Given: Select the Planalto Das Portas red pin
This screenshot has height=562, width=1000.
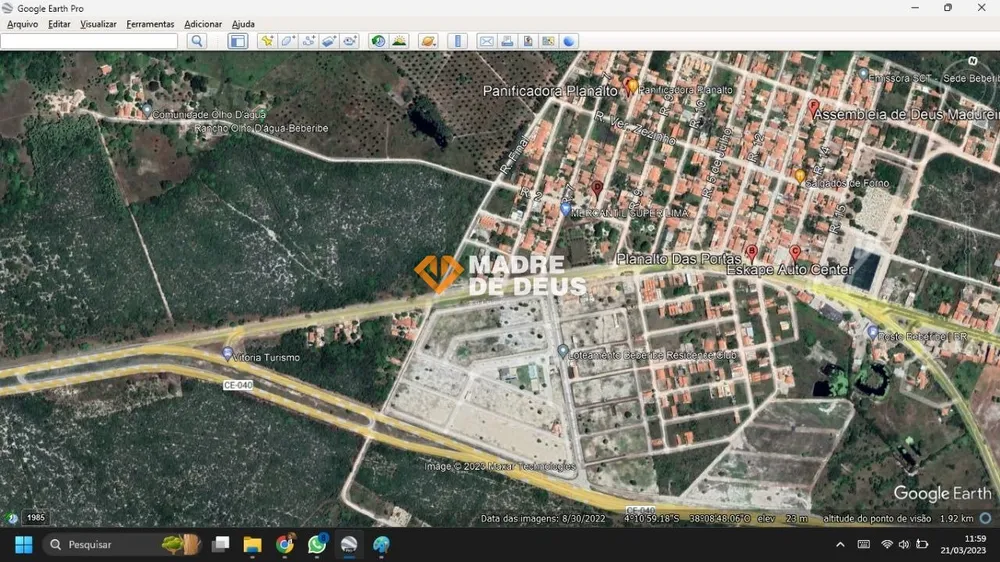Looking at the screenshot, I should [752, 252].
